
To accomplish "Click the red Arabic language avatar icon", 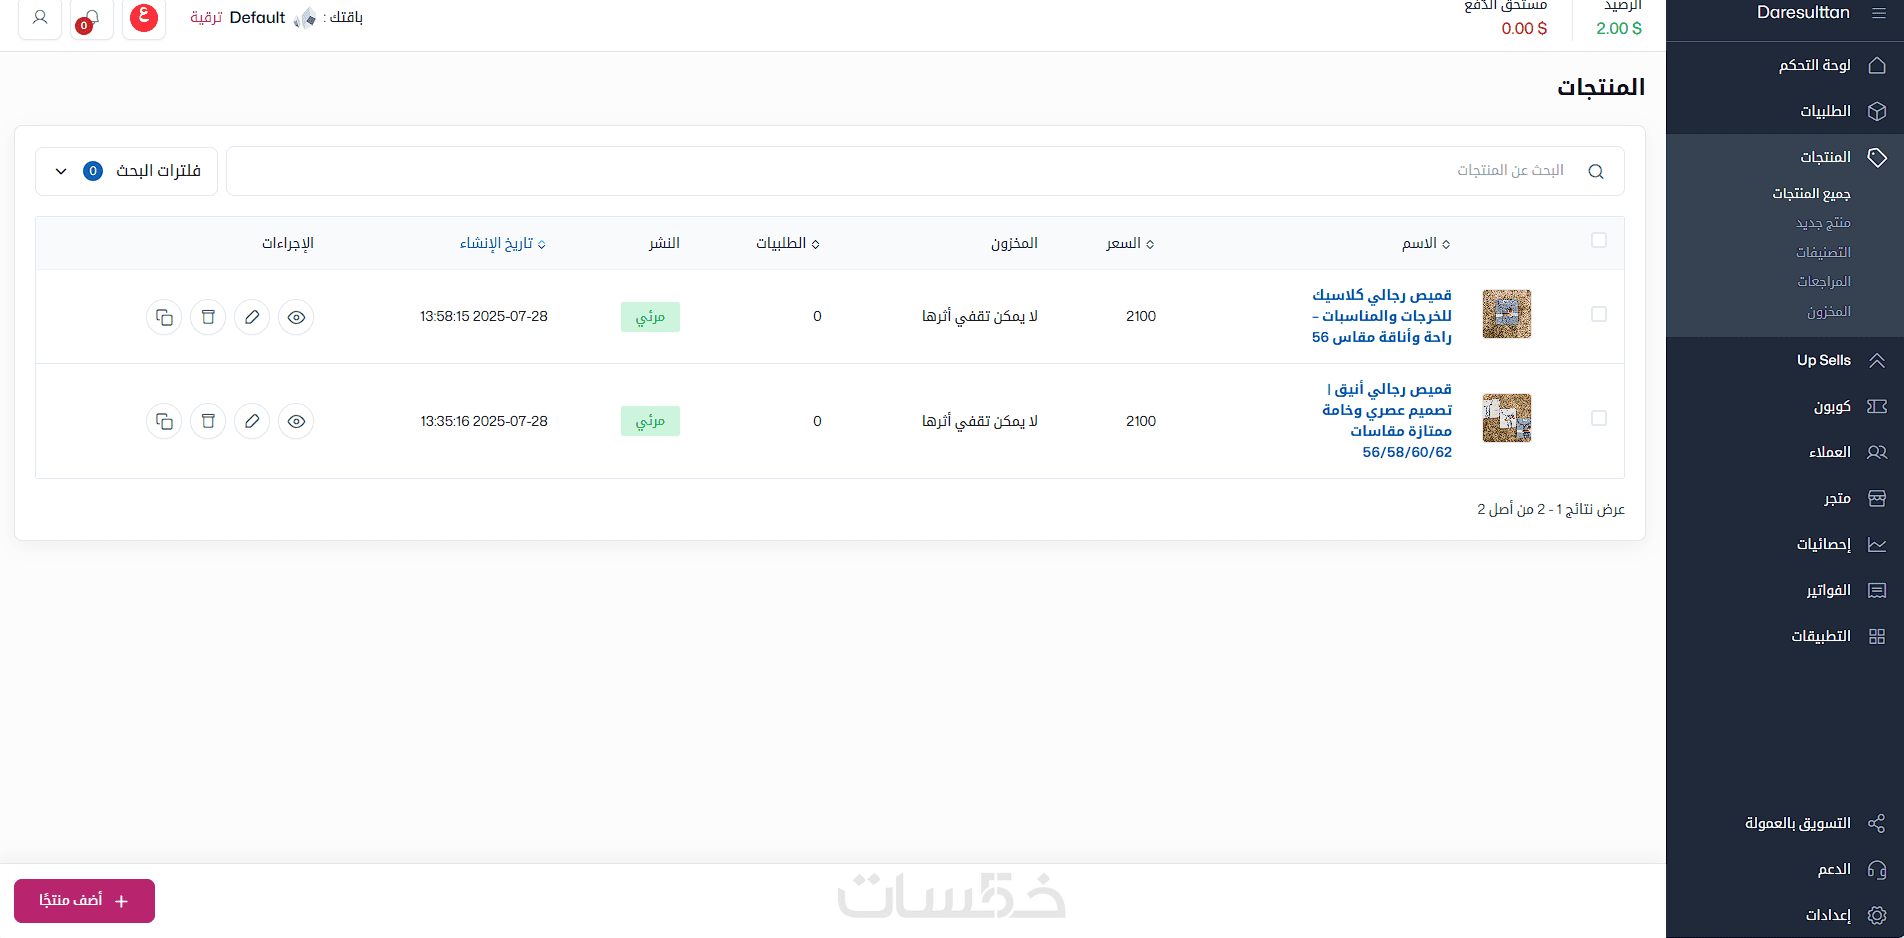I will (144, 17).
